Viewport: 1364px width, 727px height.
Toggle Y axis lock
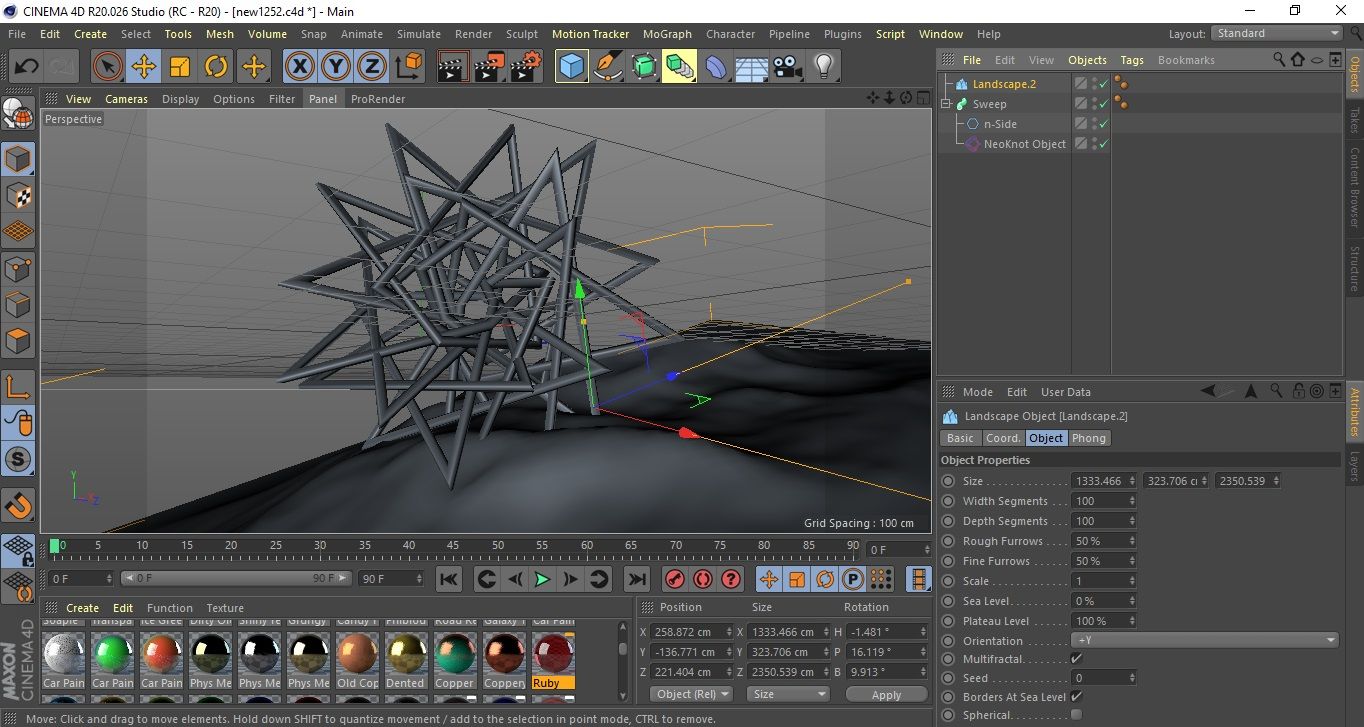coord(336,67)
